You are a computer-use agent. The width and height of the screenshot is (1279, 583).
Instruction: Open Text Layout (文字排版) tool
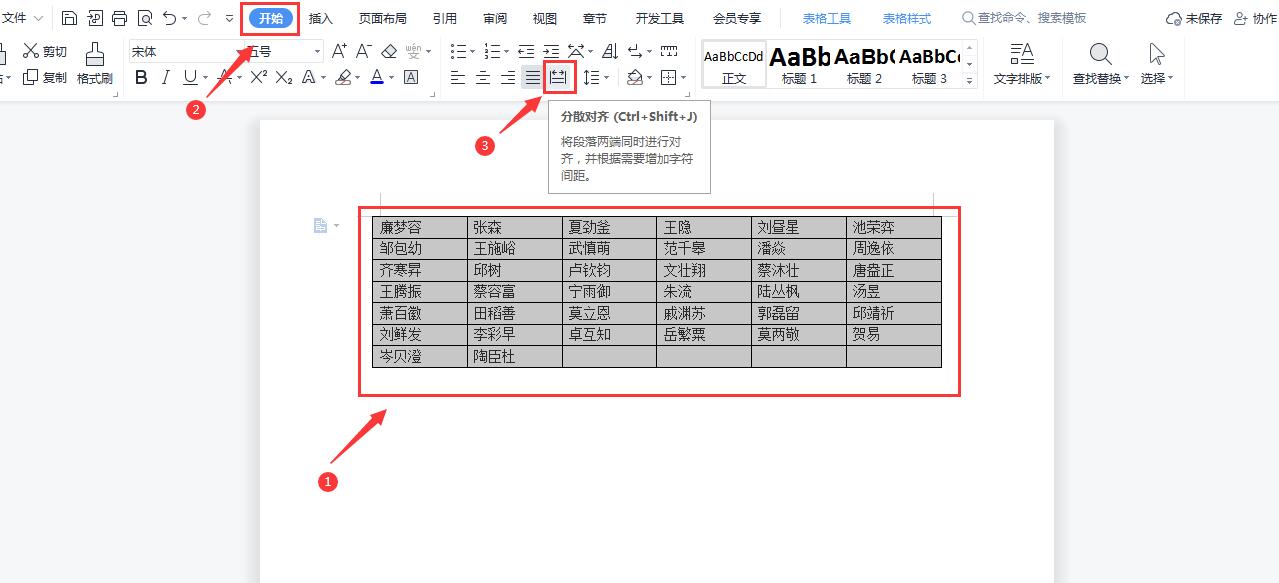(1022, 64)
